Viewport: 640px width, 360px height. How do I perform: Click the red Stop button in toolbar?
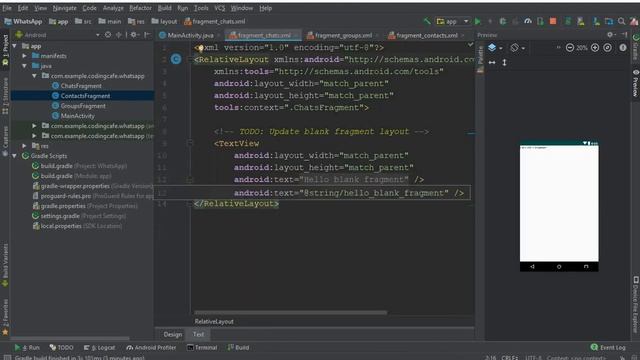[553, 21]
